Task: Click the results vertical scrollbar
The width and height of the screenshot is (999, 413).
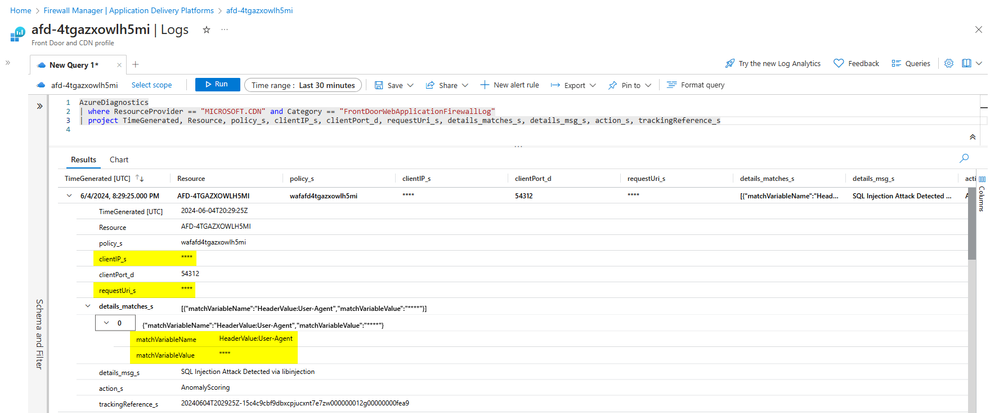Action: click(x=972, y=224)
